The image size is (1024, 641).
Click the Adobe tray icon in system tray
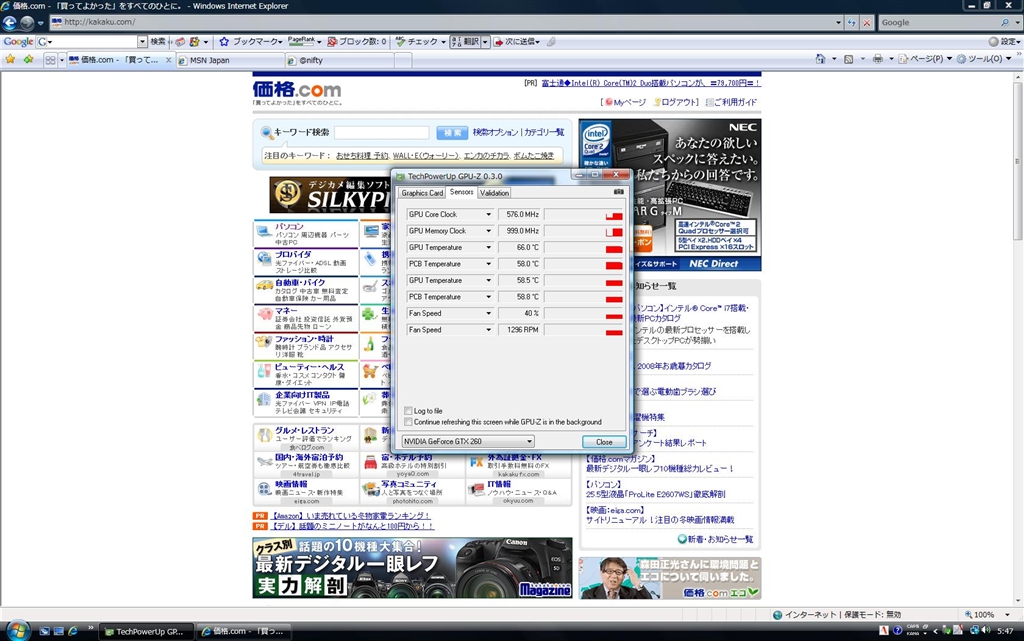(x=884, y=631)
